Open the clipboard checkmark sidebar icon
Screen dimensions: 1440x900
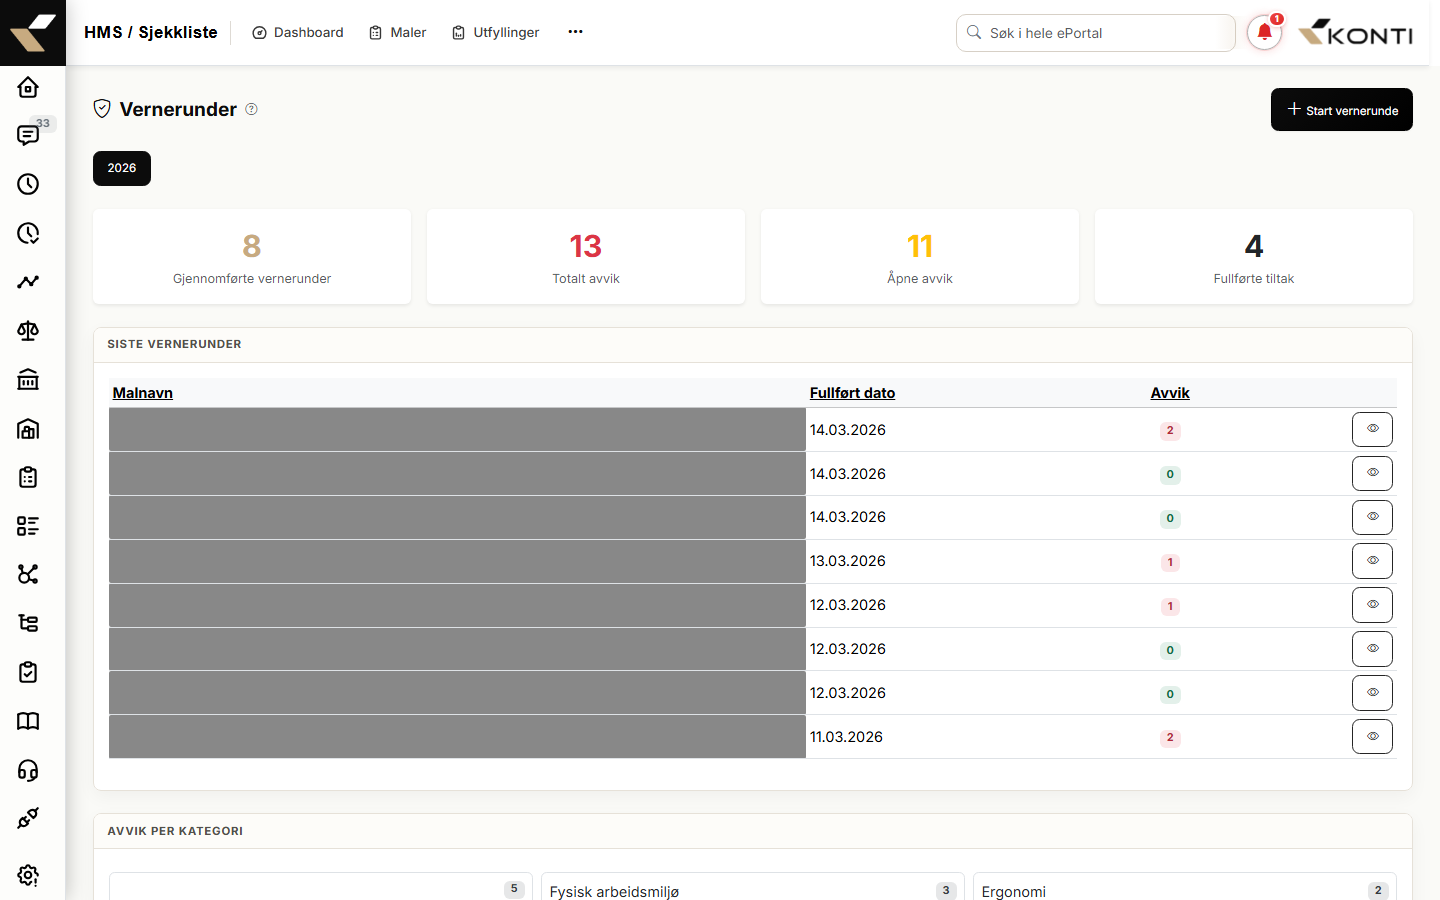(28, 672)
